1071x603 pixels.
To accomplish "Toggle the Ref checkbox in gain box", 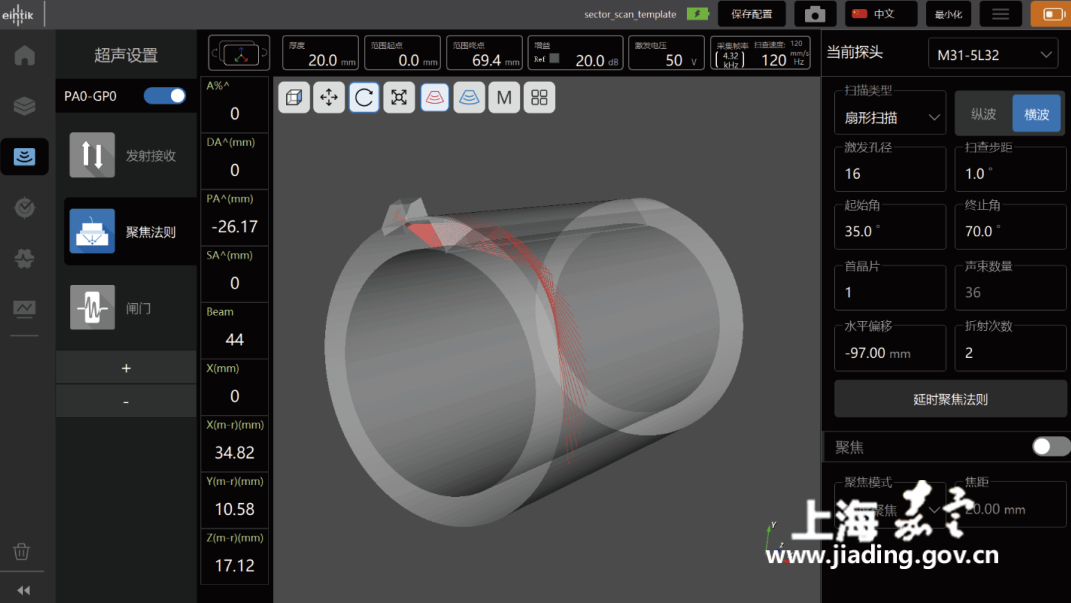I will (x=554, y=59).
